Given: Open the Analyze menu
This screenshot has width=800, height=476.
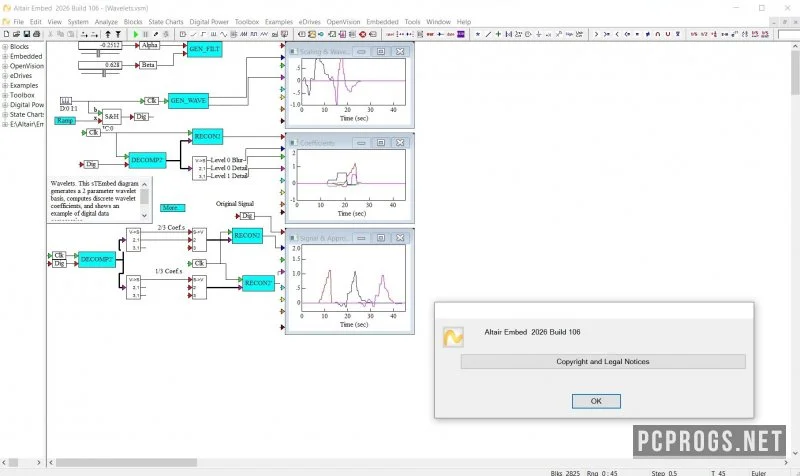Looking at the screenshot, I should [106, 22].
